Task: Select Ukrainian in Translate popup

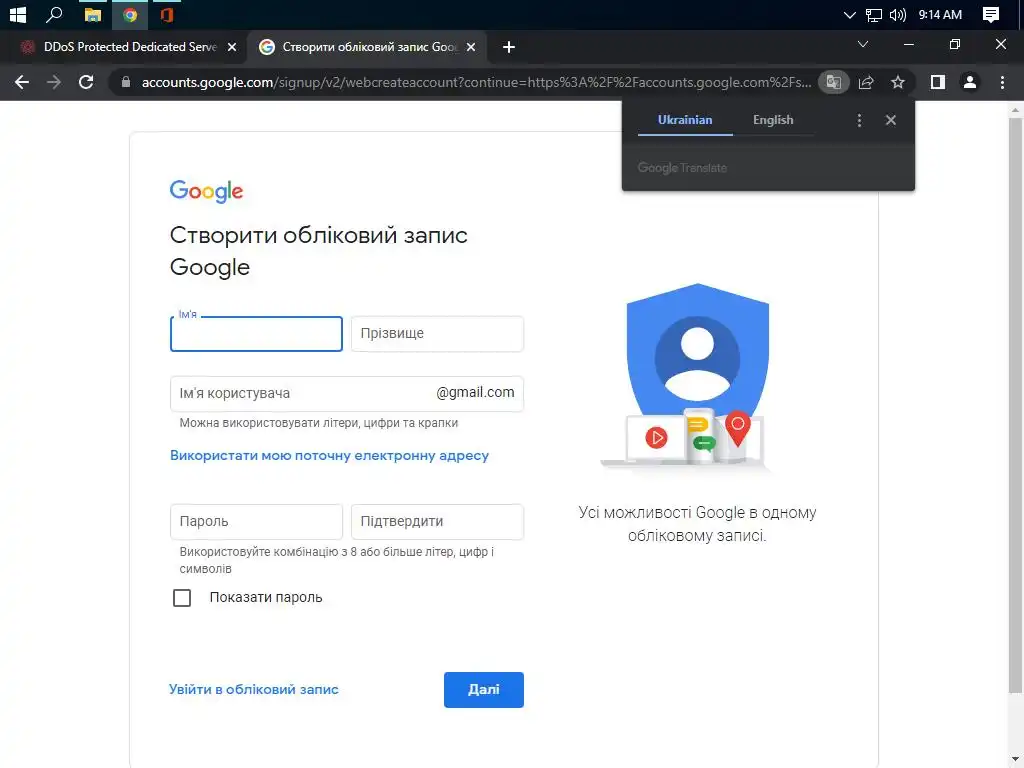Action: click(x=685, y=120)
